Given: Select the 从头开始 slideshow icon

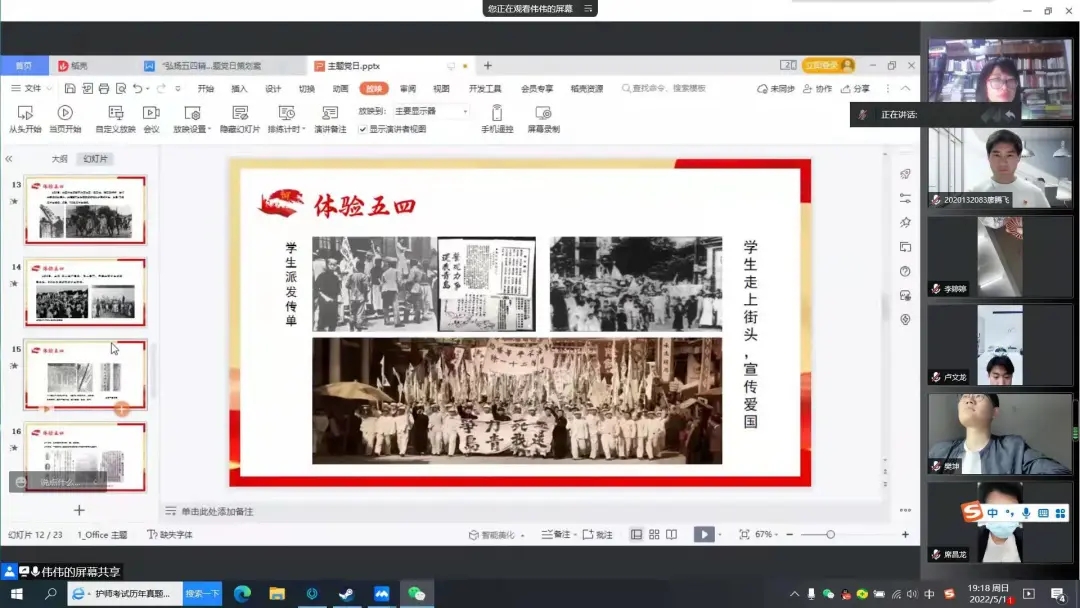Looking at the screenshot, I should pos(23,113).
